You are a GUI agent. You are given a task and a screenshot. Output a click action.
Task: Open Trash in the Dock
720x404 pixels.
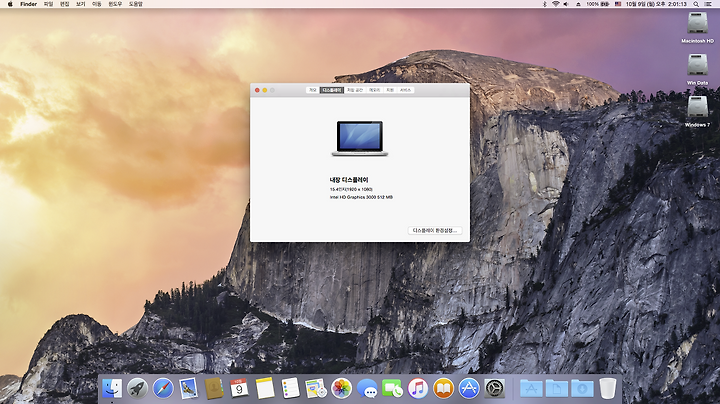point(608,388)
